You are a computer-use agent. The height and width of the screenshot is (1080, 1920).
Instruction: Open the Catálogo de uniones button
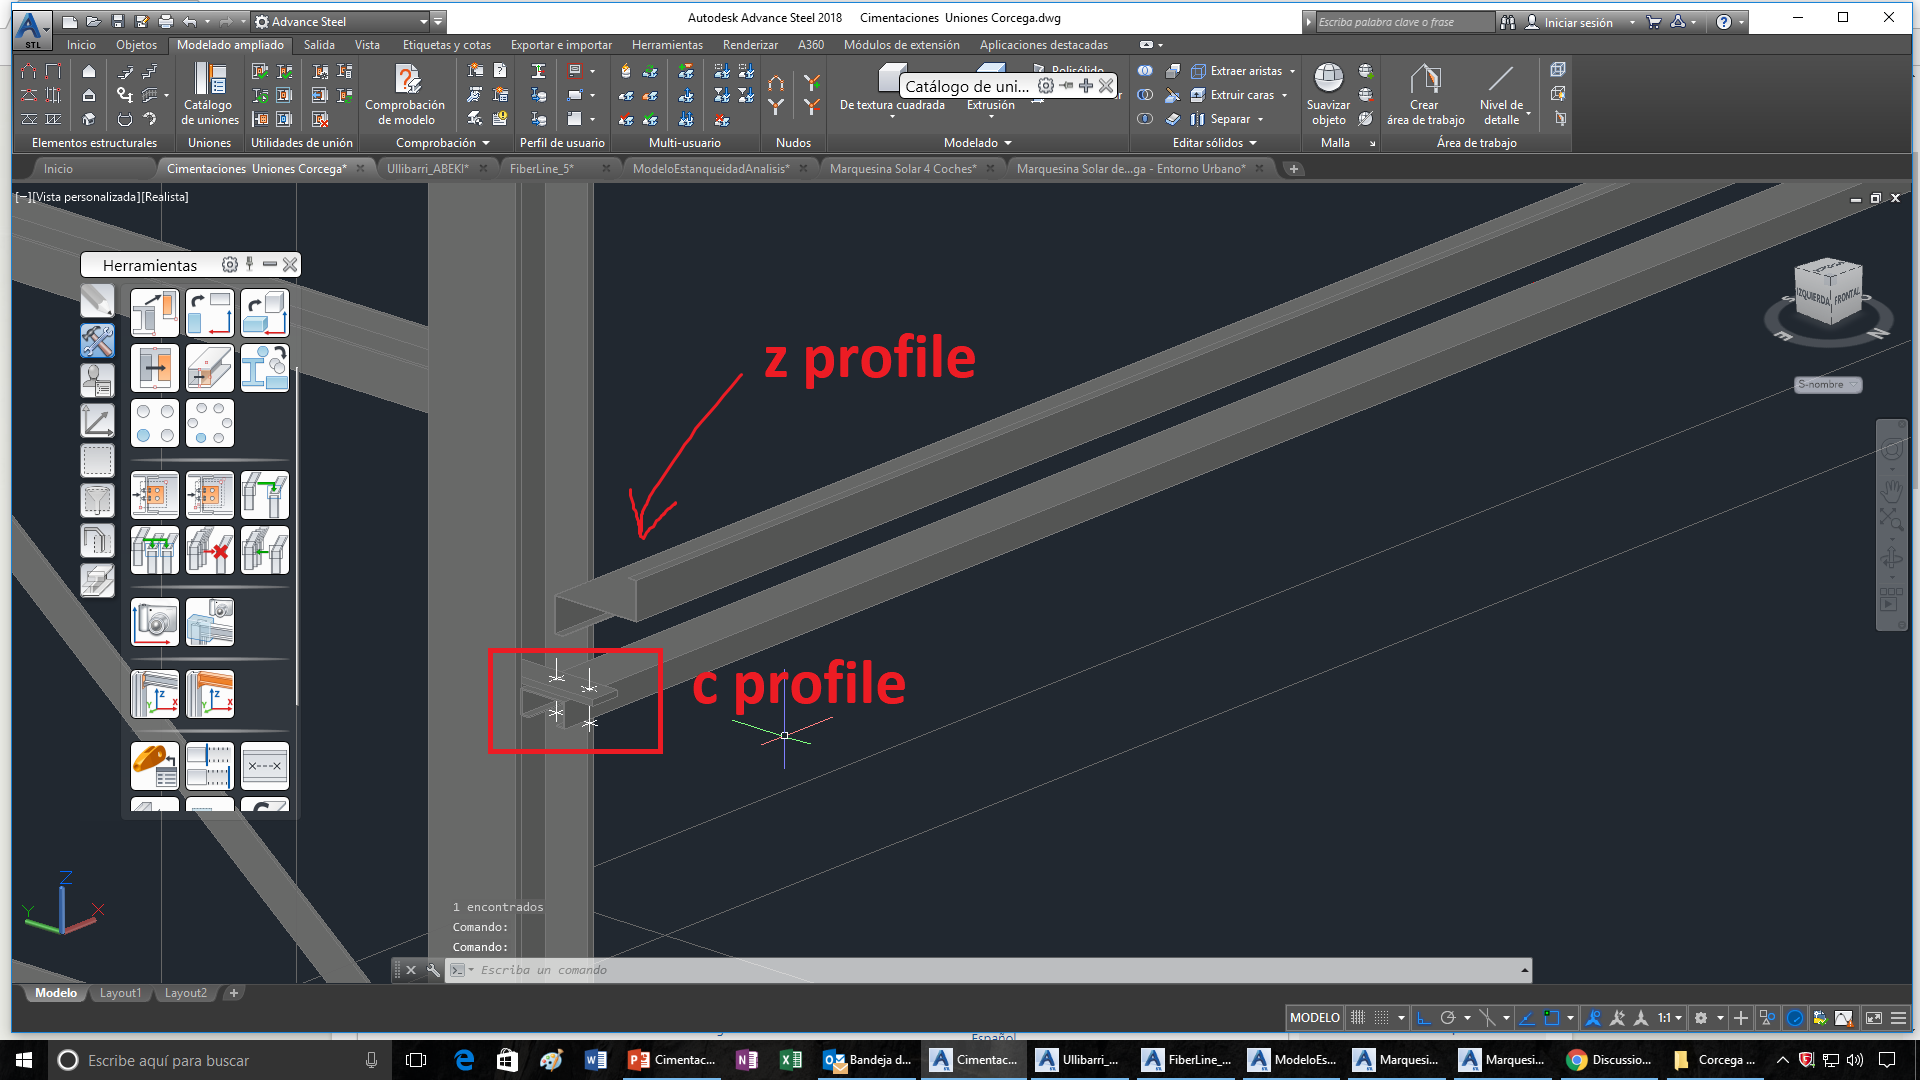[x=209, y=95]
